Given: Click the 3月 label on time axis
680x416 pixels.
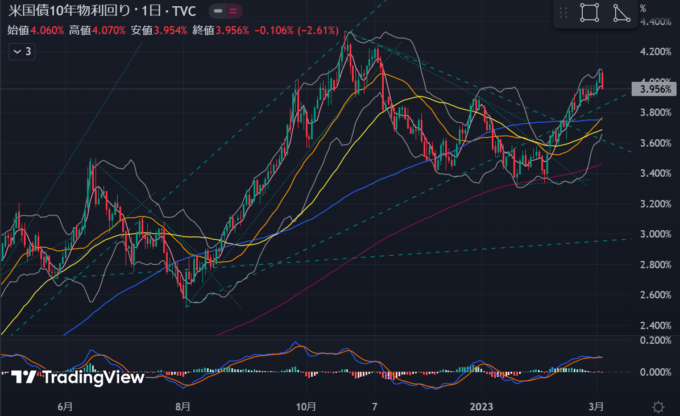Looking at the screenshot, I should (x=596, y=407).
